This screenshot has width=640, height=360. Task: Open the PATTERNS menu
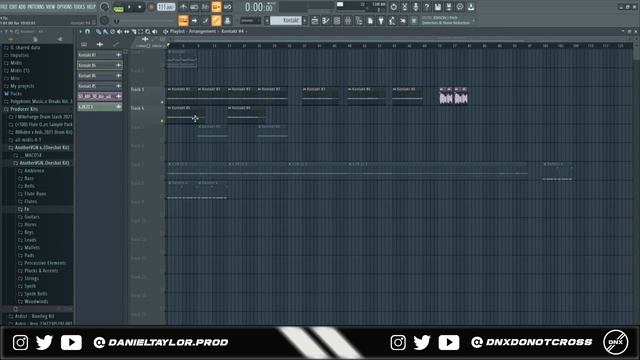[x=36, y=7]
